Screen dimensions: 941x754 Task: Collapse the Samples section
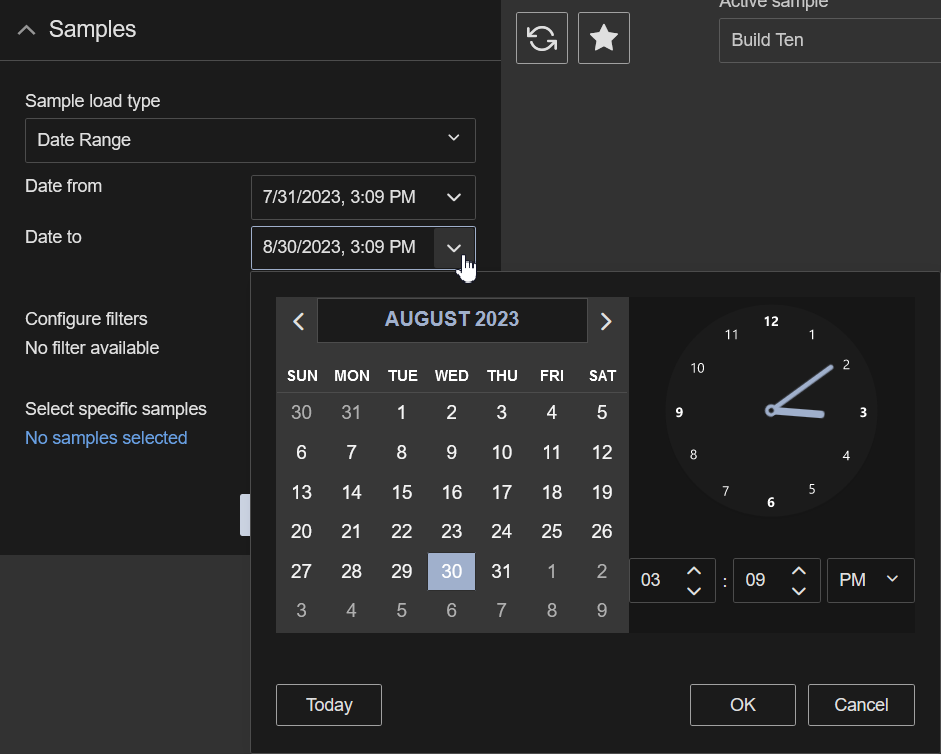(x=28, y=30)
